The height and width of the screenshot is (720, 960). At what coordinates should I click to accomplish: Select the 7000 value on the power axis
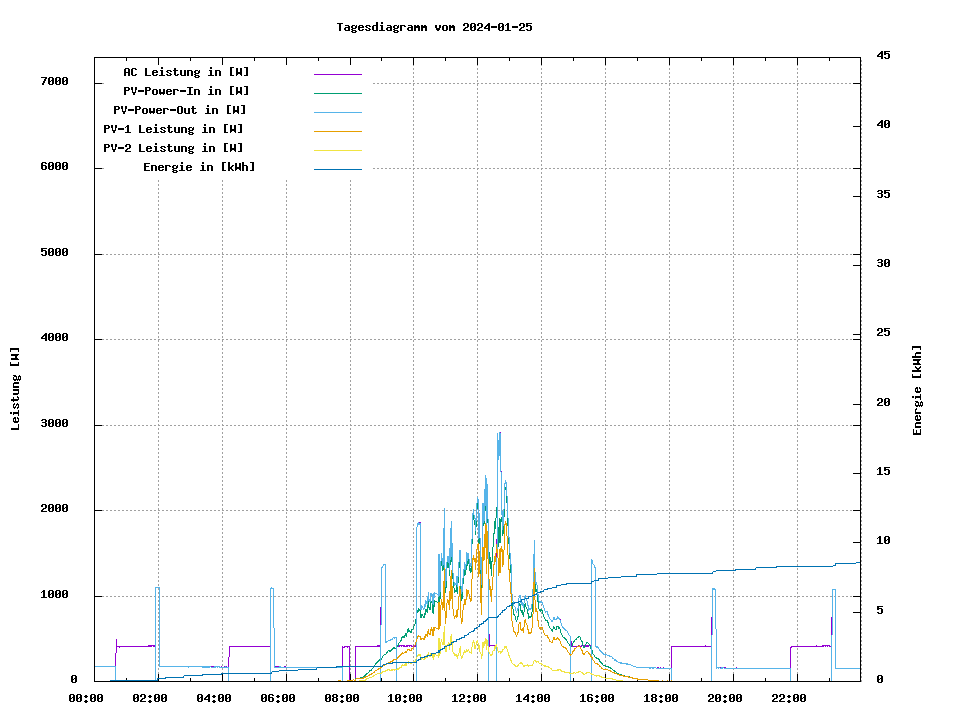pos(54,82)
